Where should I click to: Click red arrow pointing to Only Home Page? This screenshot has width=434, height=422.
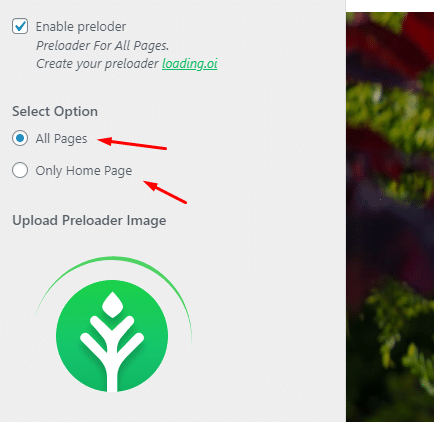point(165,192)
